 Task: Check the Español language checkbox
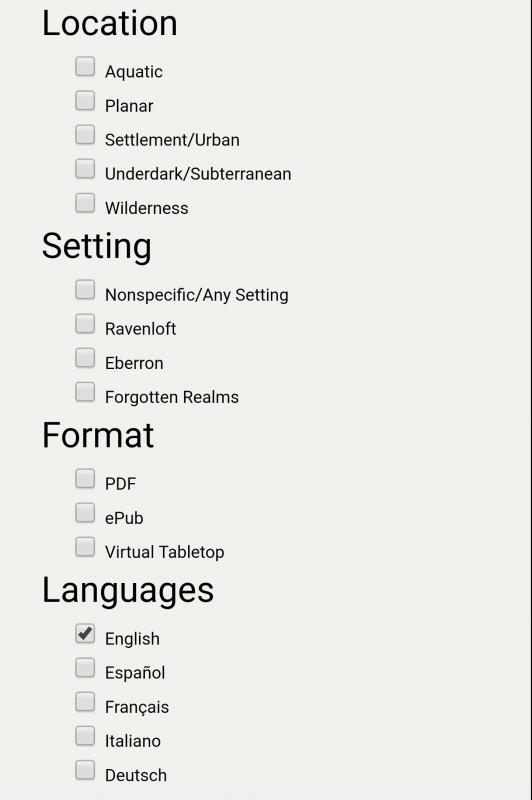[85, 667]
